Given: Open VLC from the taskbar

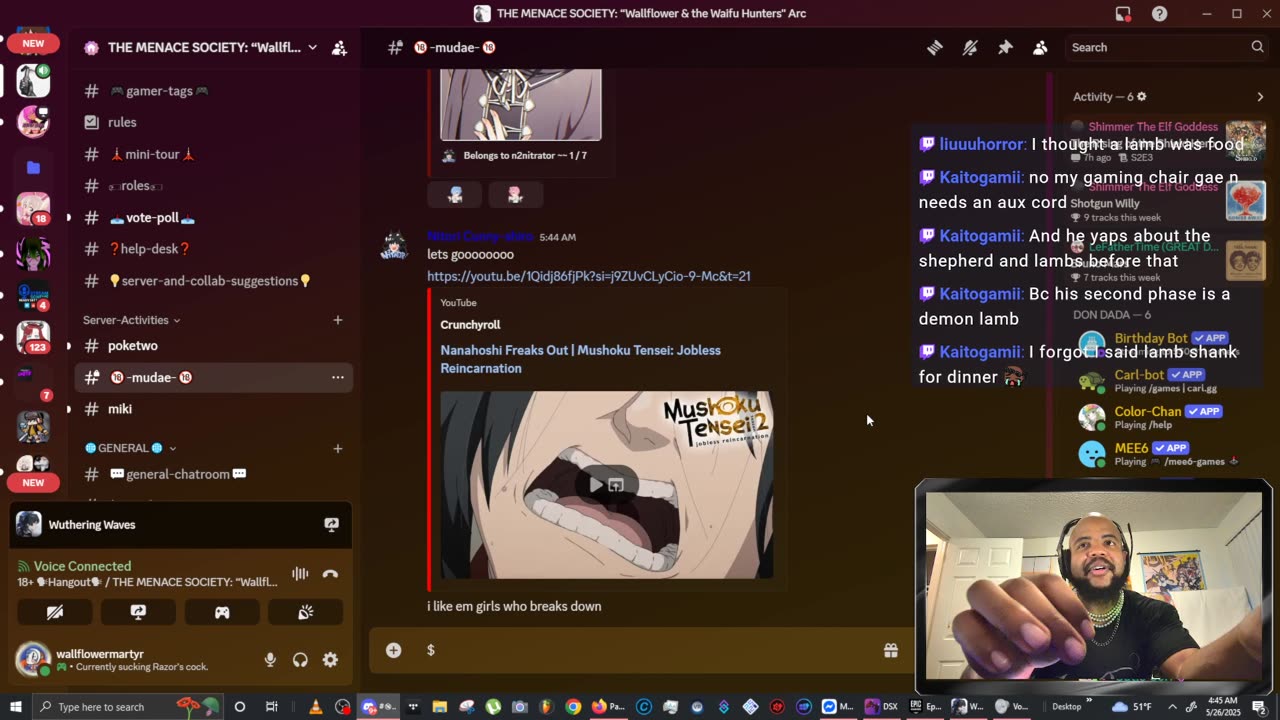Looking at the screenshot, I should tap(316, 707).
